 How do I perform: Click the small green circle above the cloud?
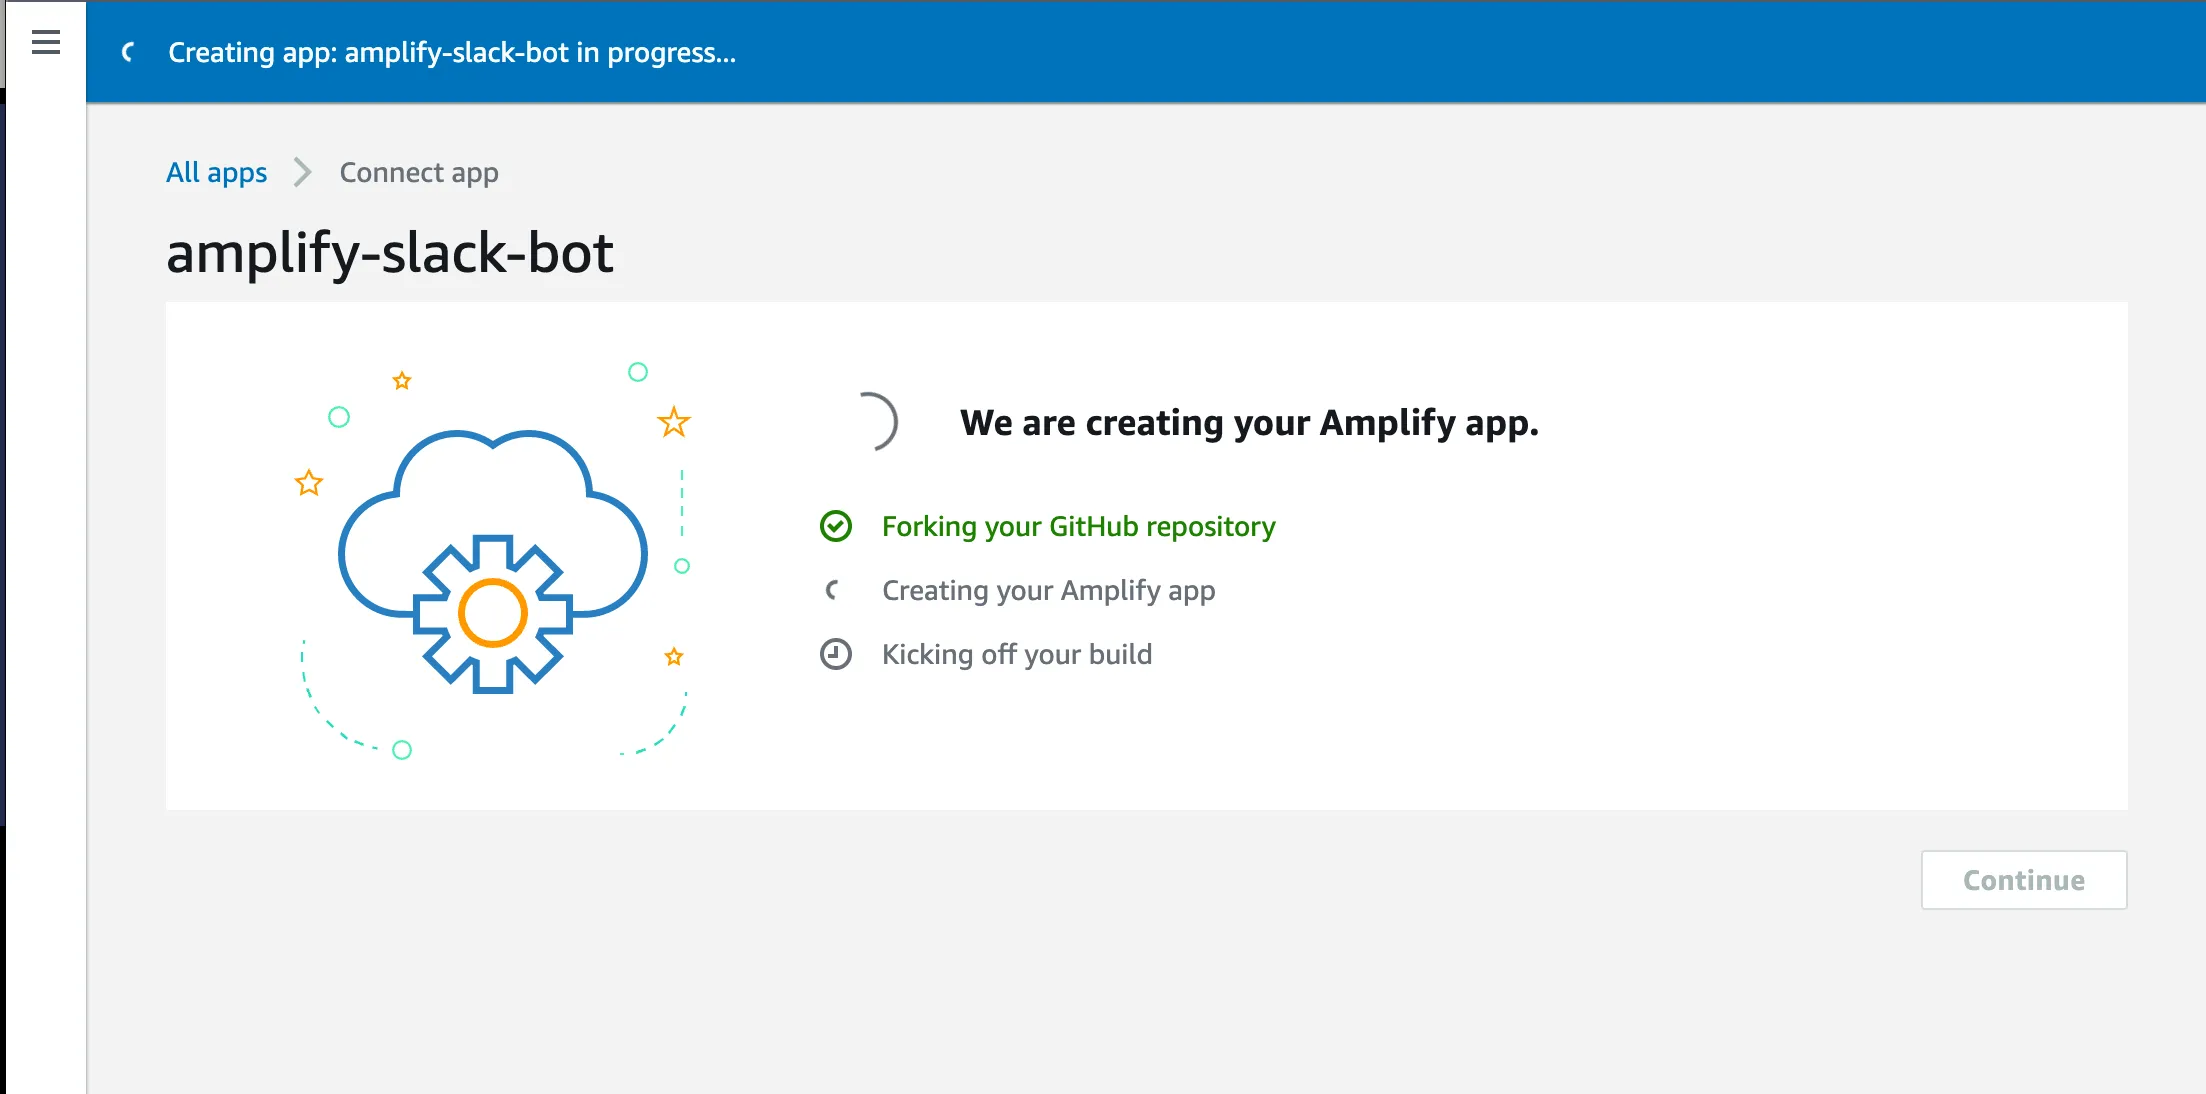click(638, 372)
